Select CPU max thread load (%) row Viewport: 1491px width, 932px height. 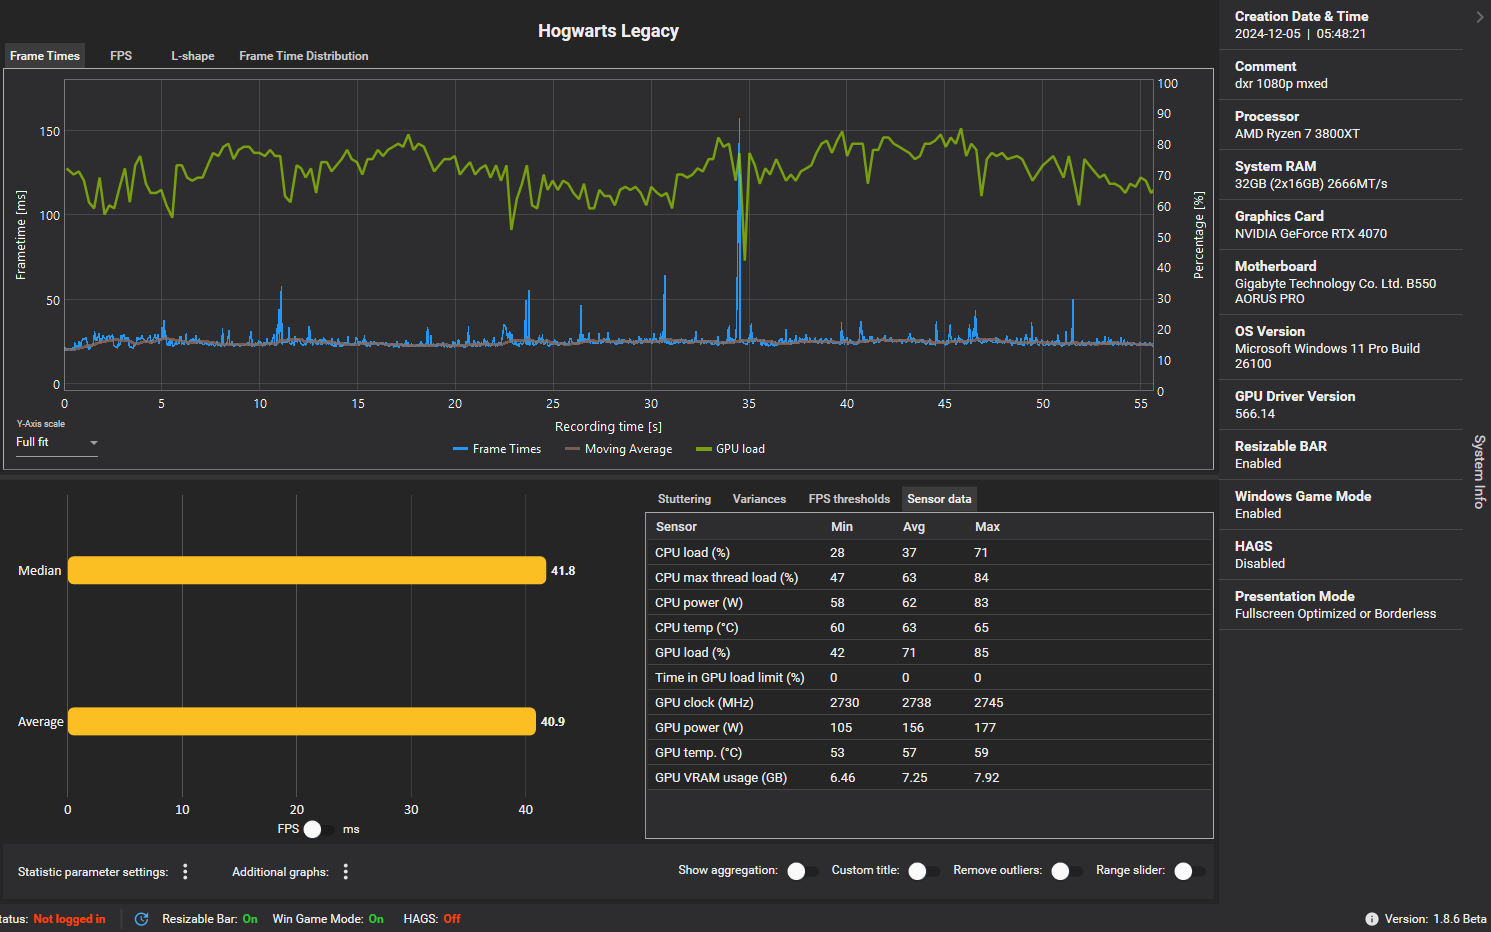pos(929,578)
